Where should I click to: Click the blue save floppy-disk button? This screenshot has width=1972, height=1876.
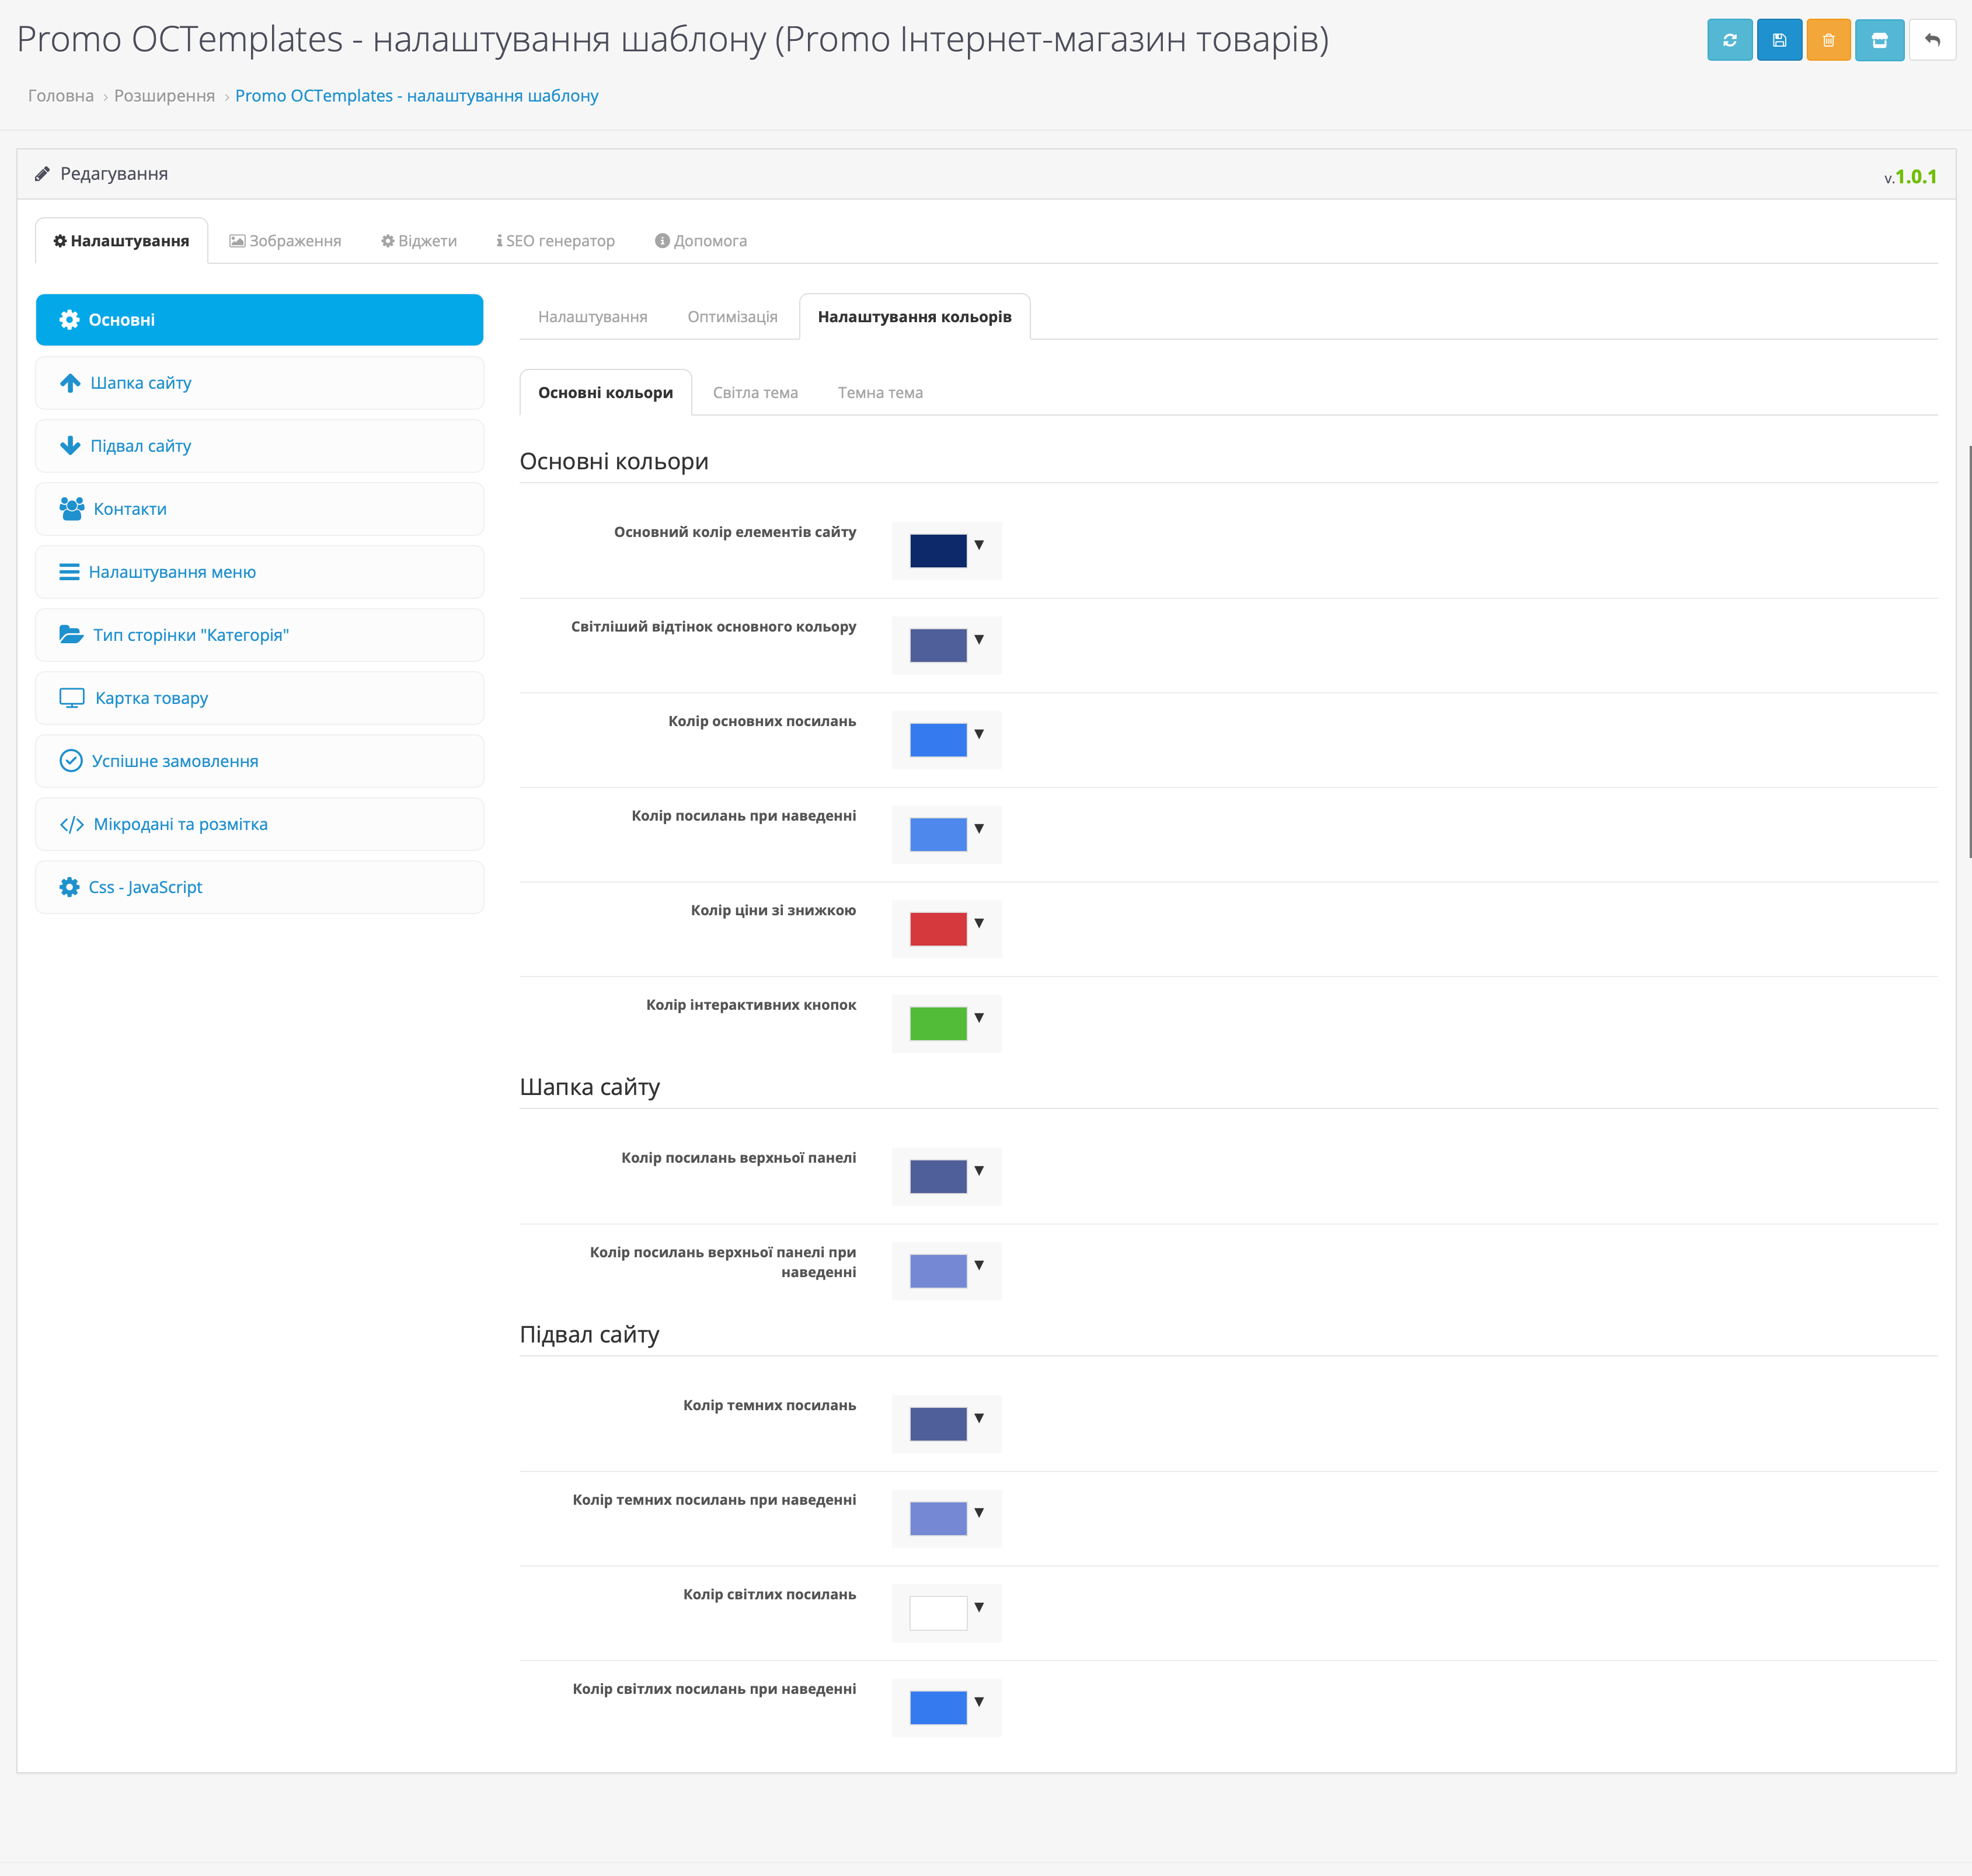point(1779,40)
